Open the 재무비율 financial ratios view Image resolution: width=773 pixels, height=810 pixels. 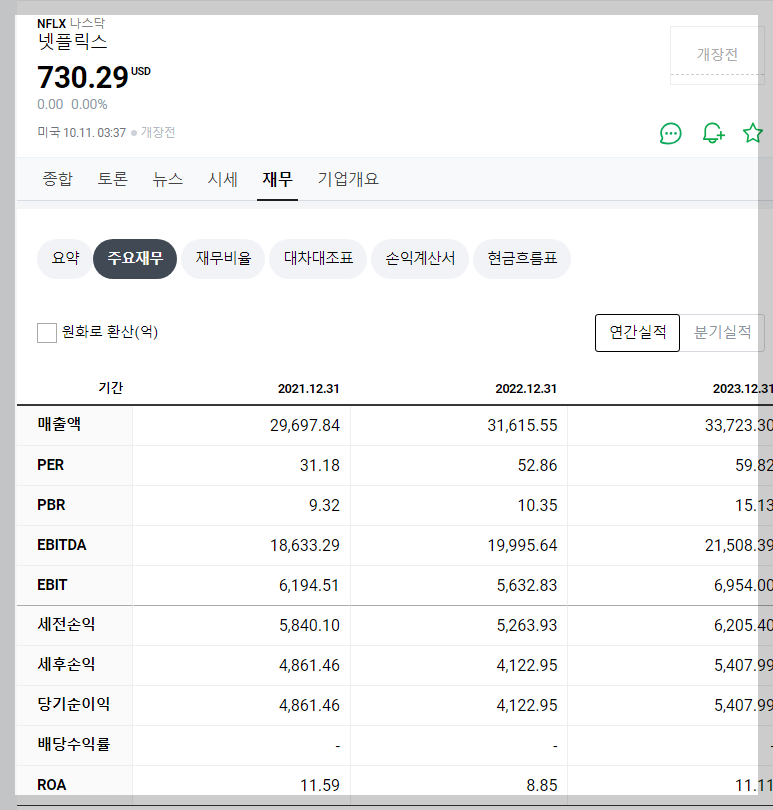click(x=222, y=258)
